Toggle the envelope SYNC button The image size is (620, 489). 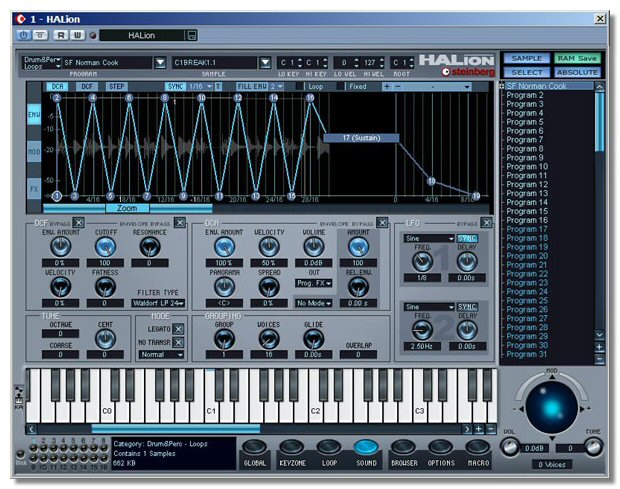pyautogui.click(x=175, y=87)
